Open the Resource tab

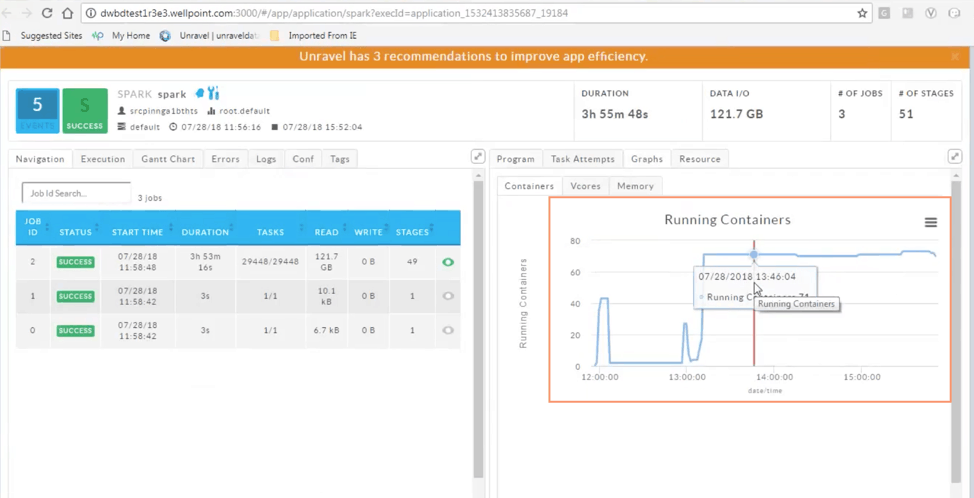[x=699, y=159]
